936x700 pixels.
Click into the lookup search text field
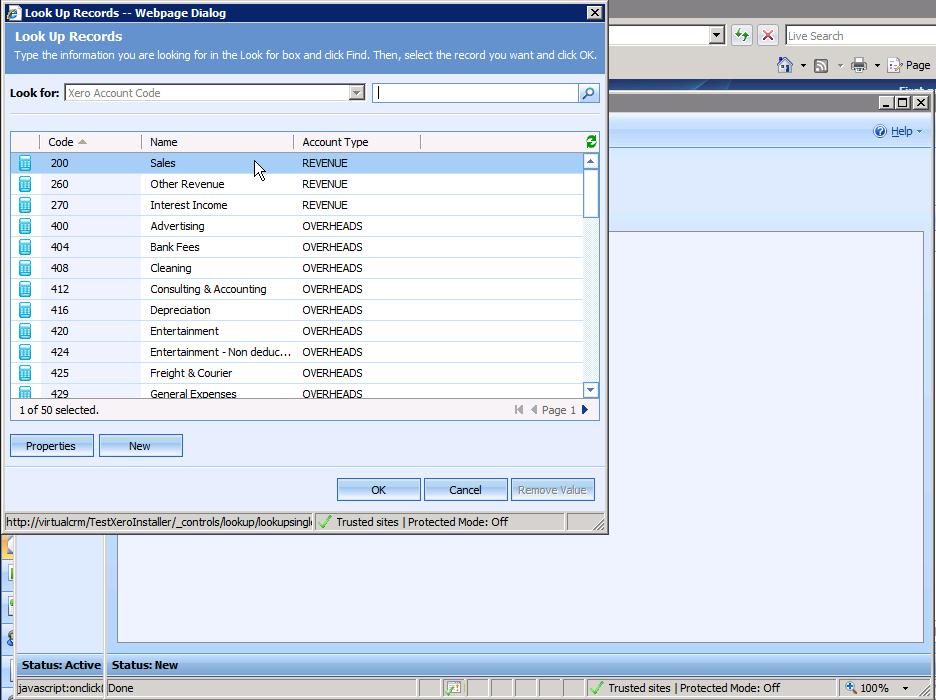coord(476,93)
